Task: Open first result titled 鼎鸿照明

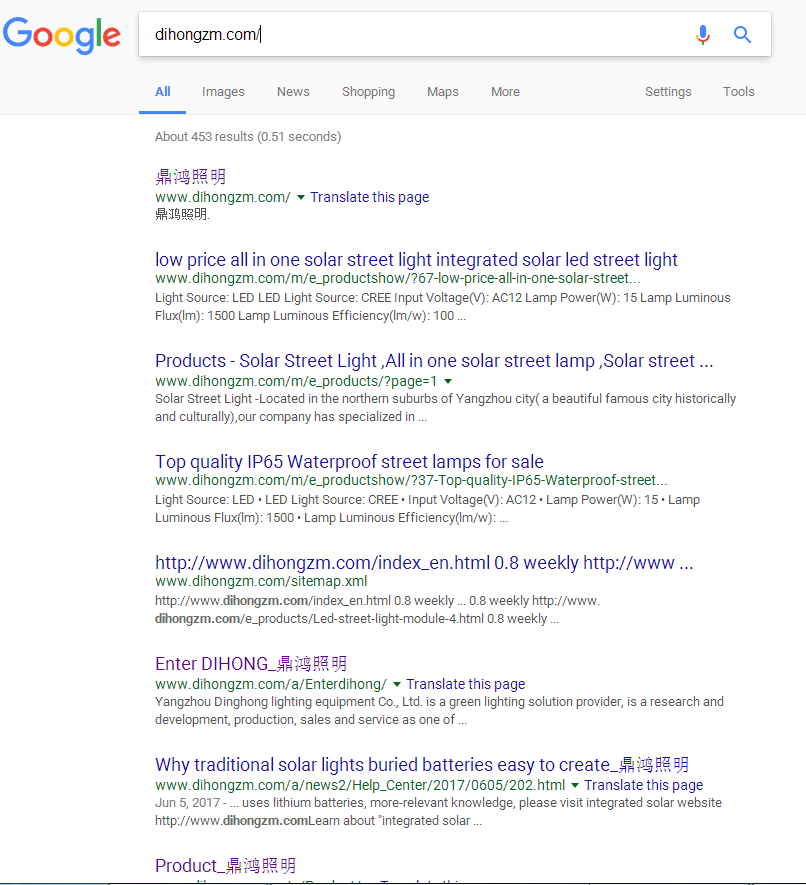Action: [x=191, y=177]
